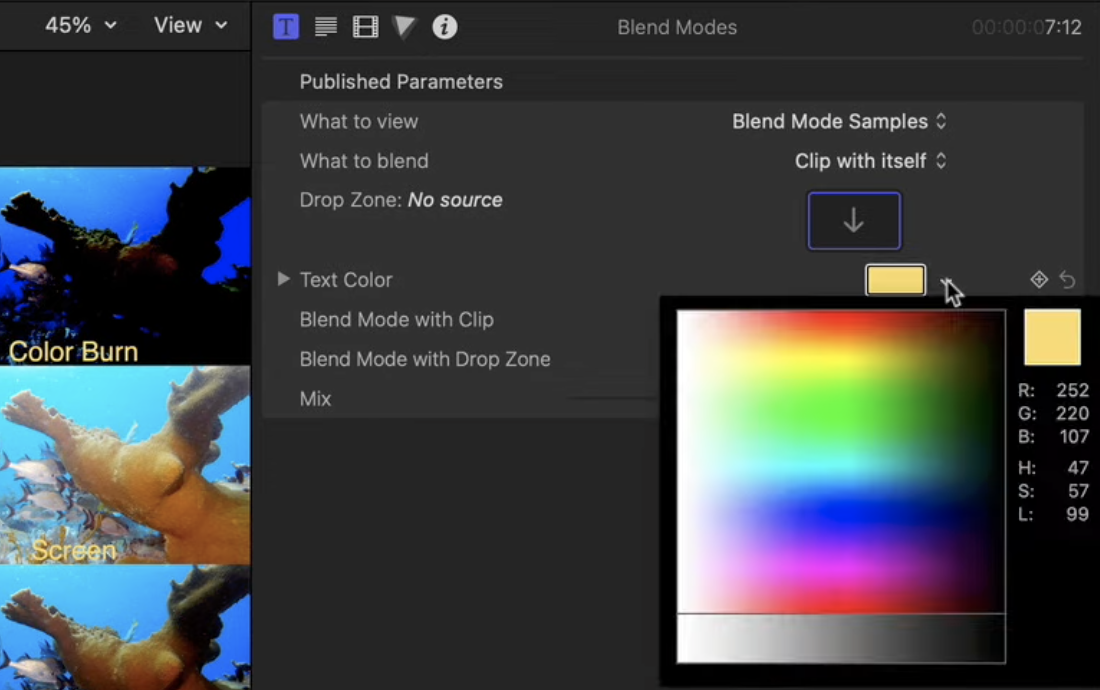Click the Text Color yellow swatch

(x=895, y=280)
